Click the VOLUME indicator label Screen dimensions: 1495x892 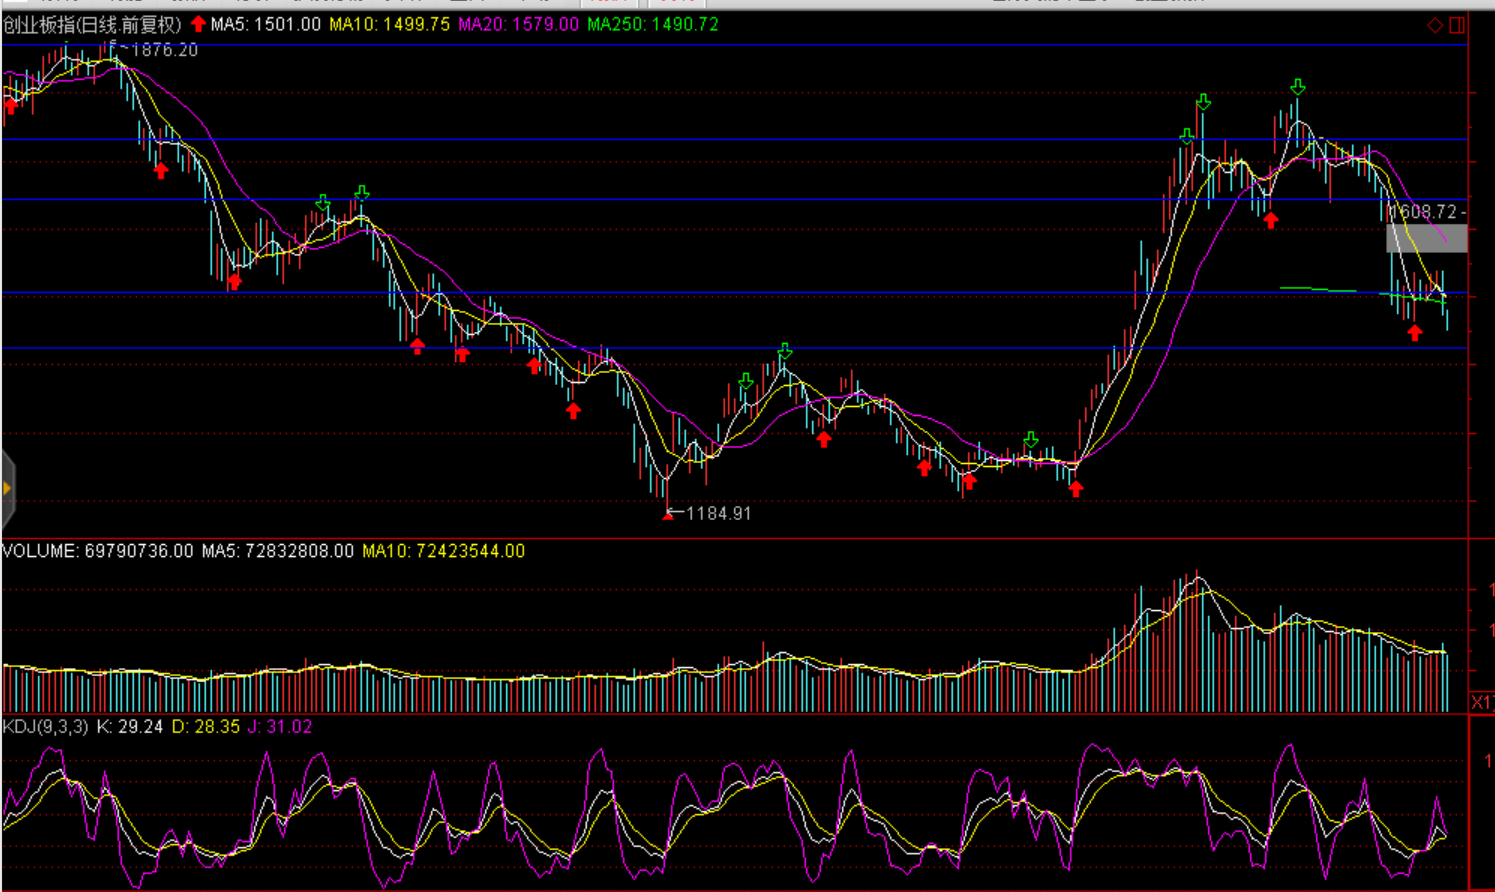click(x=97, y=551)
